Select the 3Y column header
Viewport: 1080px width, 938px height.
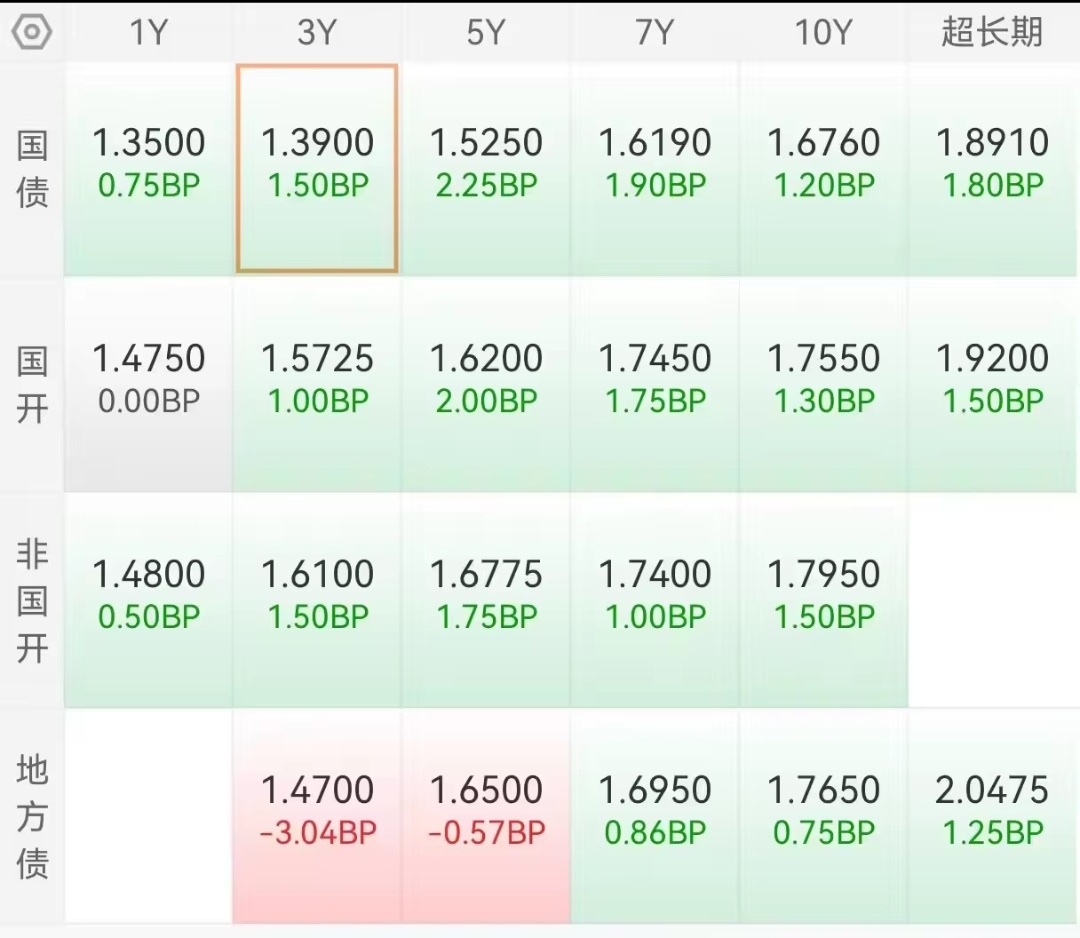pyautogui.click(x=317, y=32)
